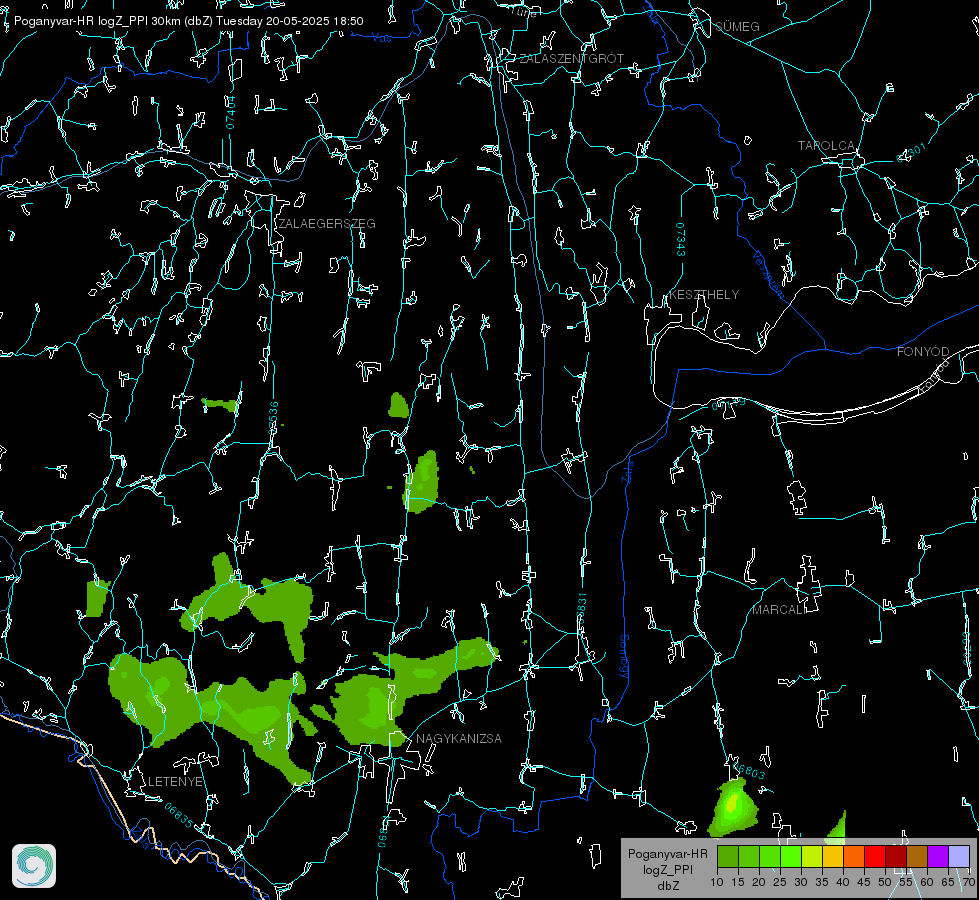979x900 pixels.
Task: Click the KESZTHELY city label
Action: pyautogui.click(x=704, y=295)
